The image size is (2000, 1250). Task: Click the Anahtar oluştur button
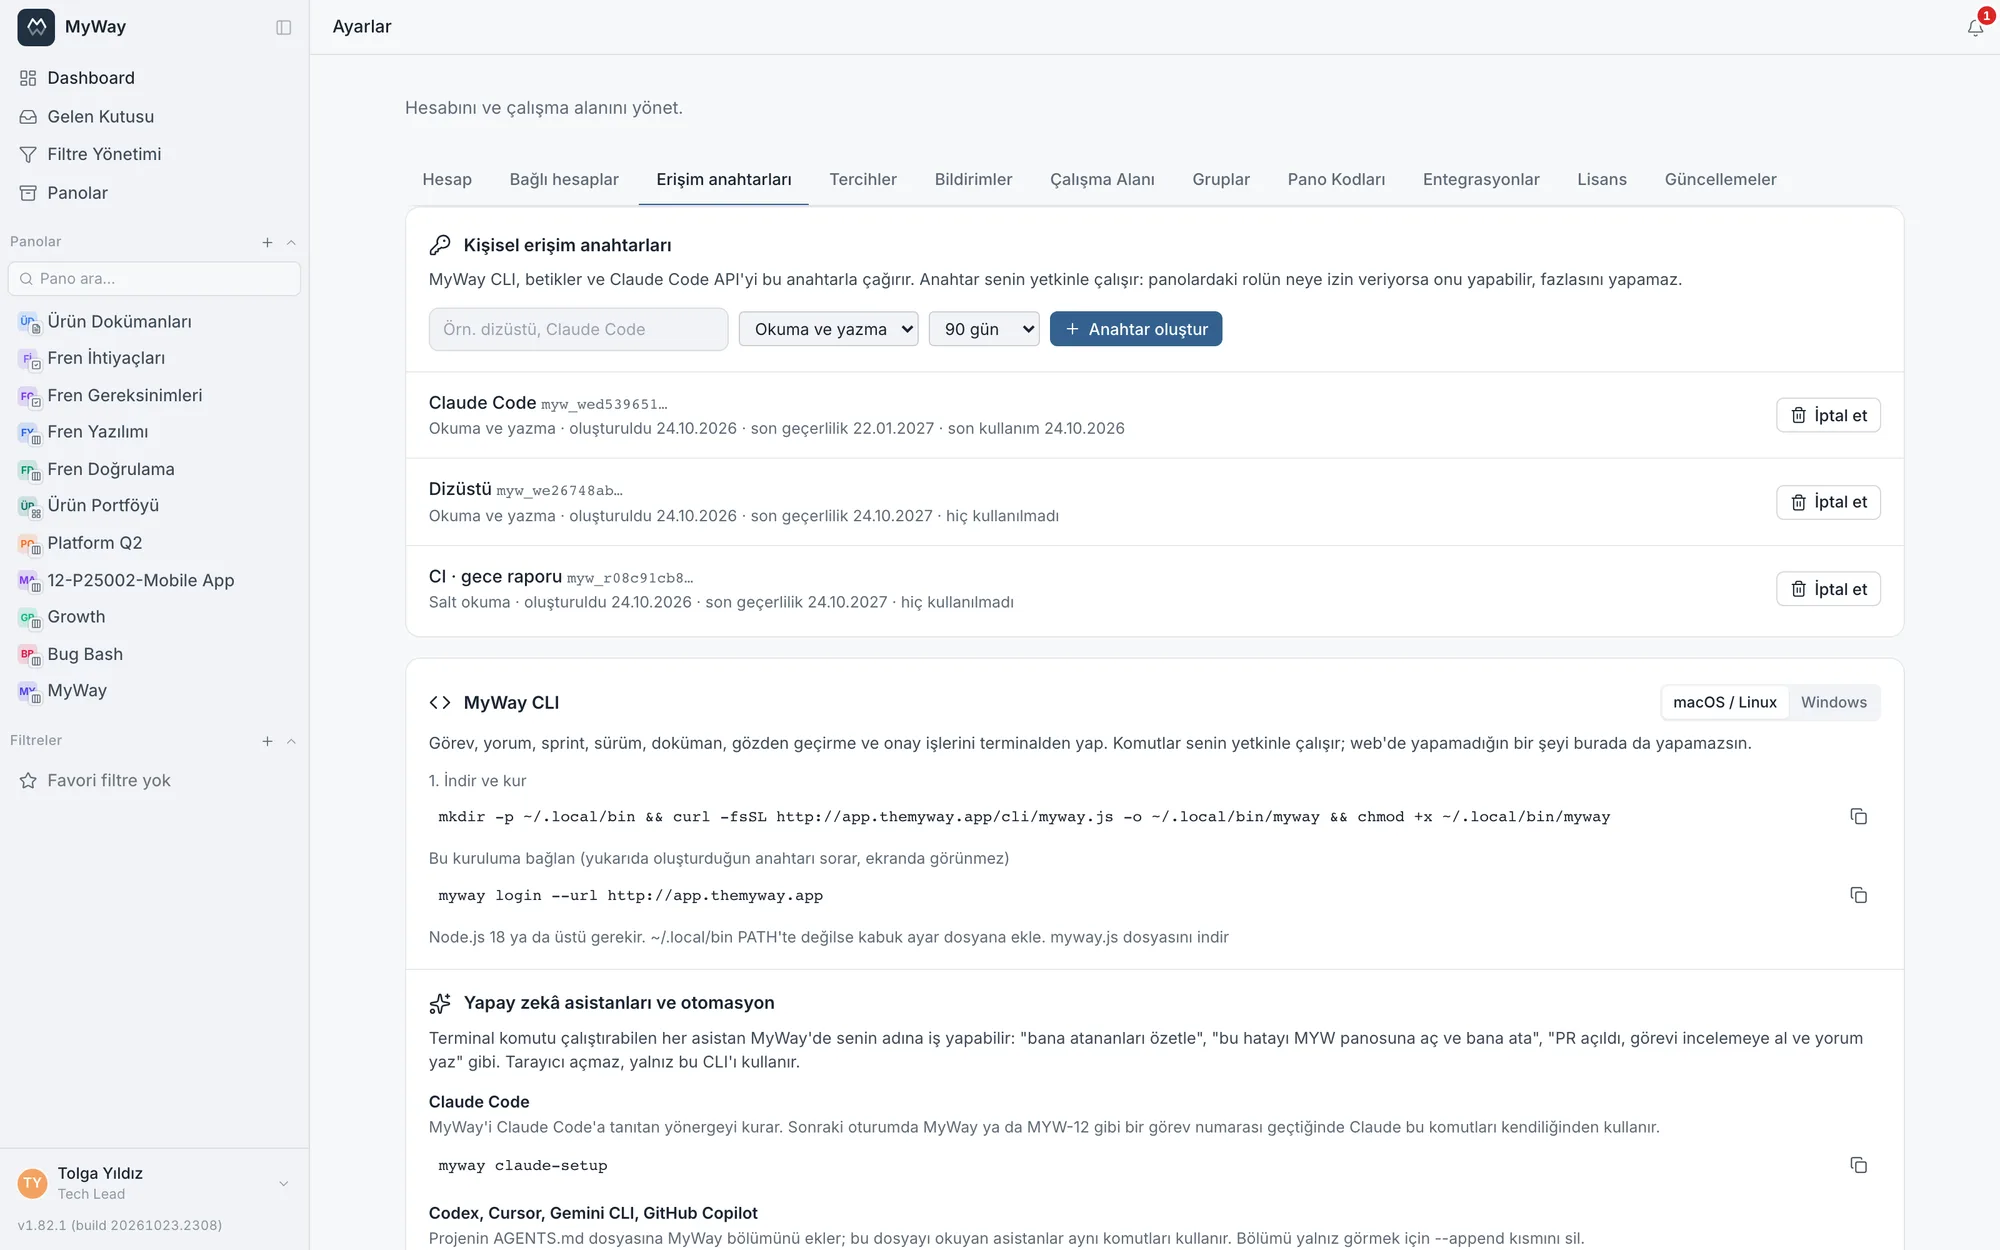(x=1136, y=329)
